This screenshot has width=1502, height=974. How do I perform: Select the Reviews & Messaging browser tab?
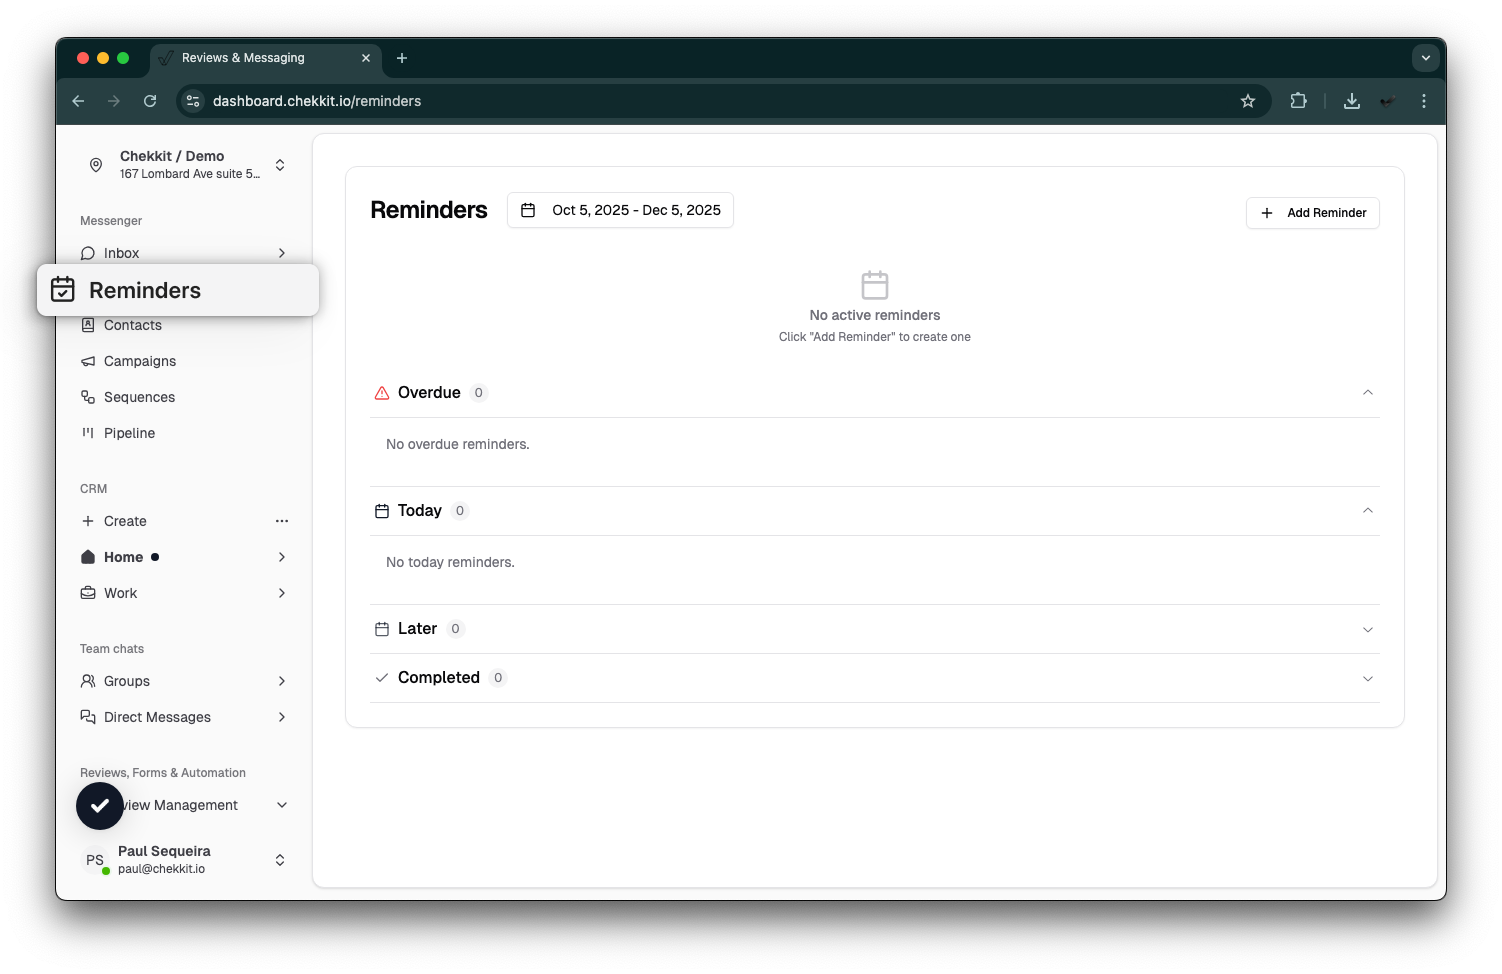tap(266, 58)
